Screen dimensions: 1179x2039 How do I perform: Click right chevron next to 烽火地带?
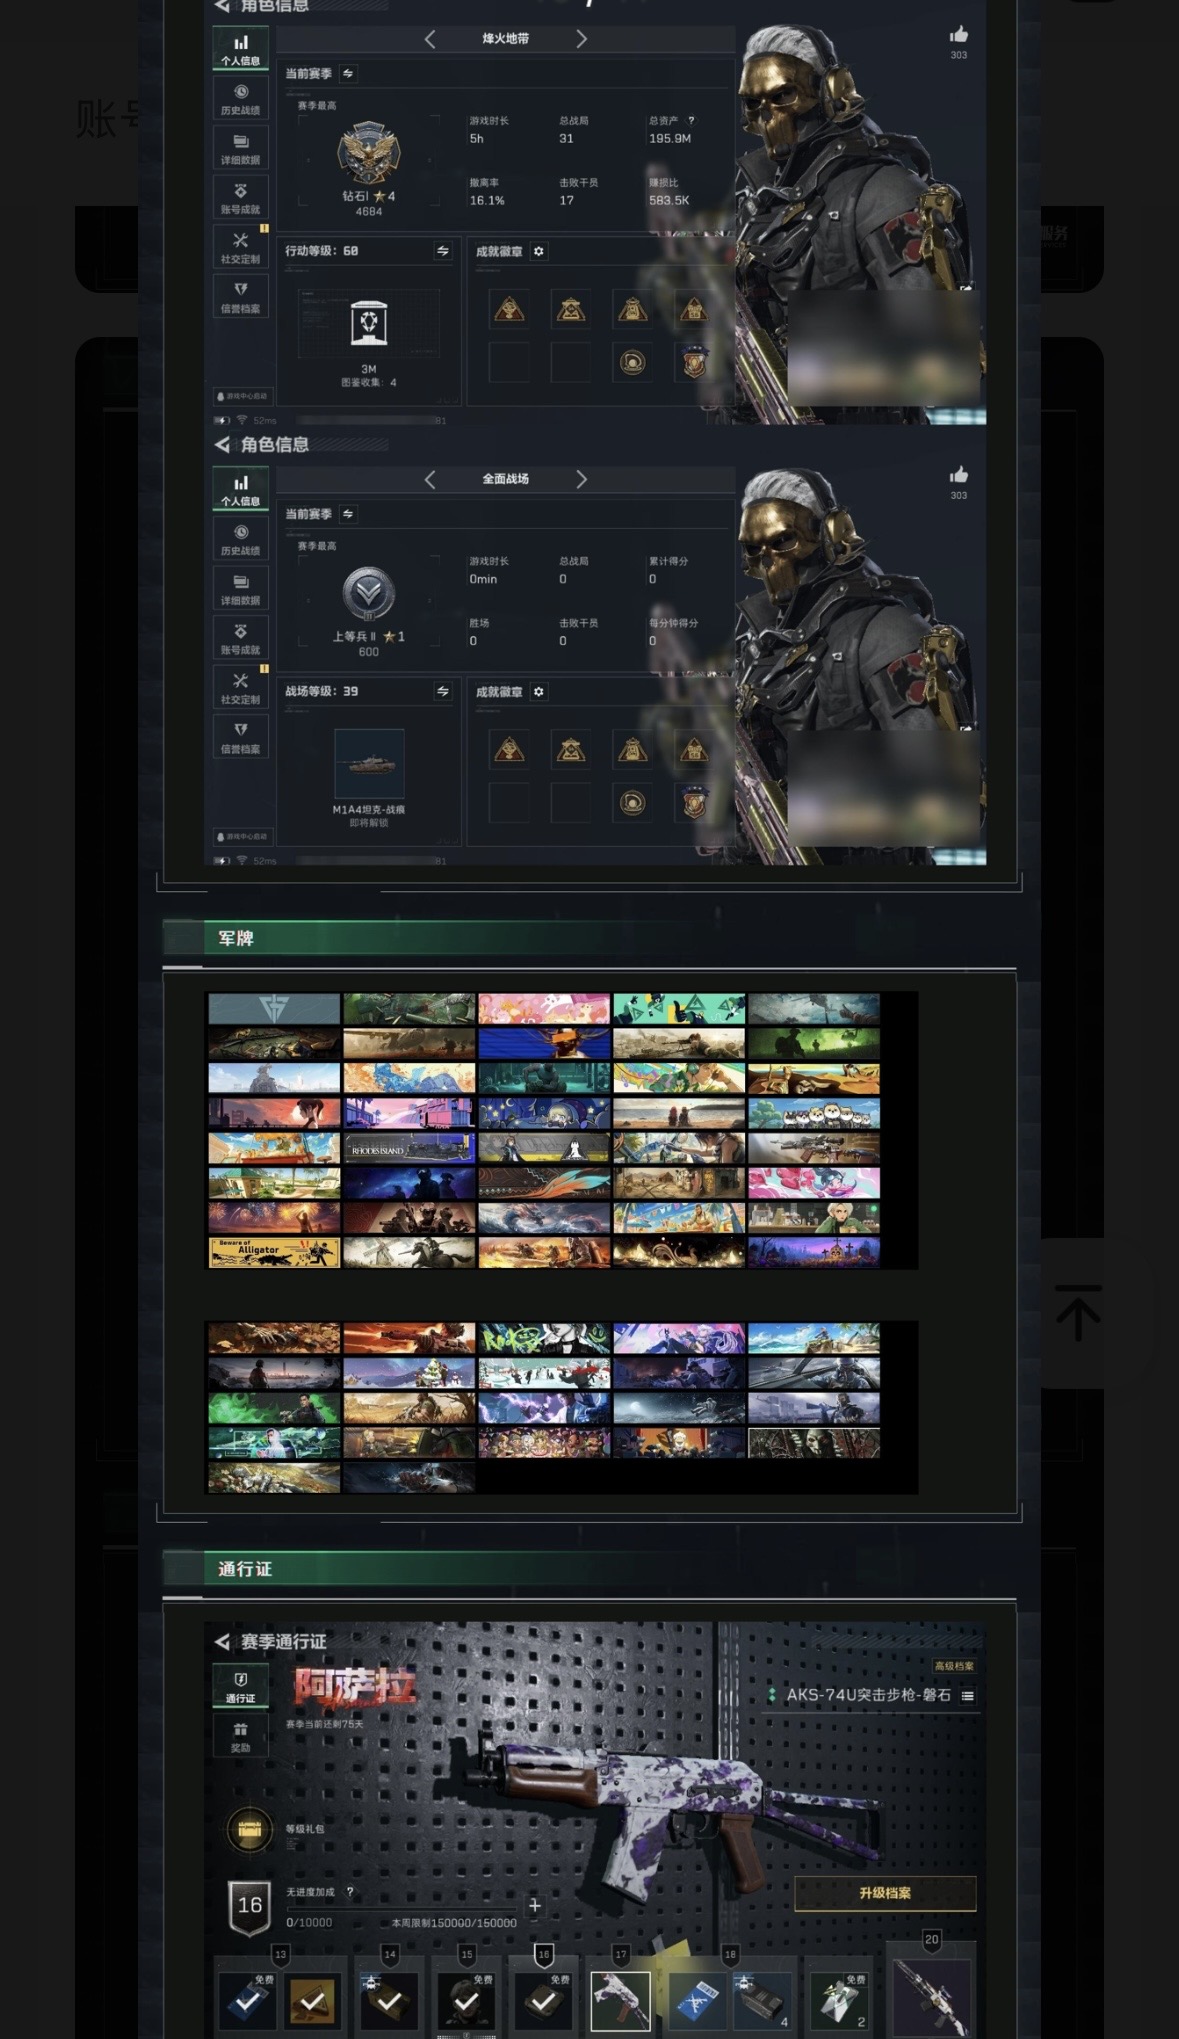coord(581,39)
